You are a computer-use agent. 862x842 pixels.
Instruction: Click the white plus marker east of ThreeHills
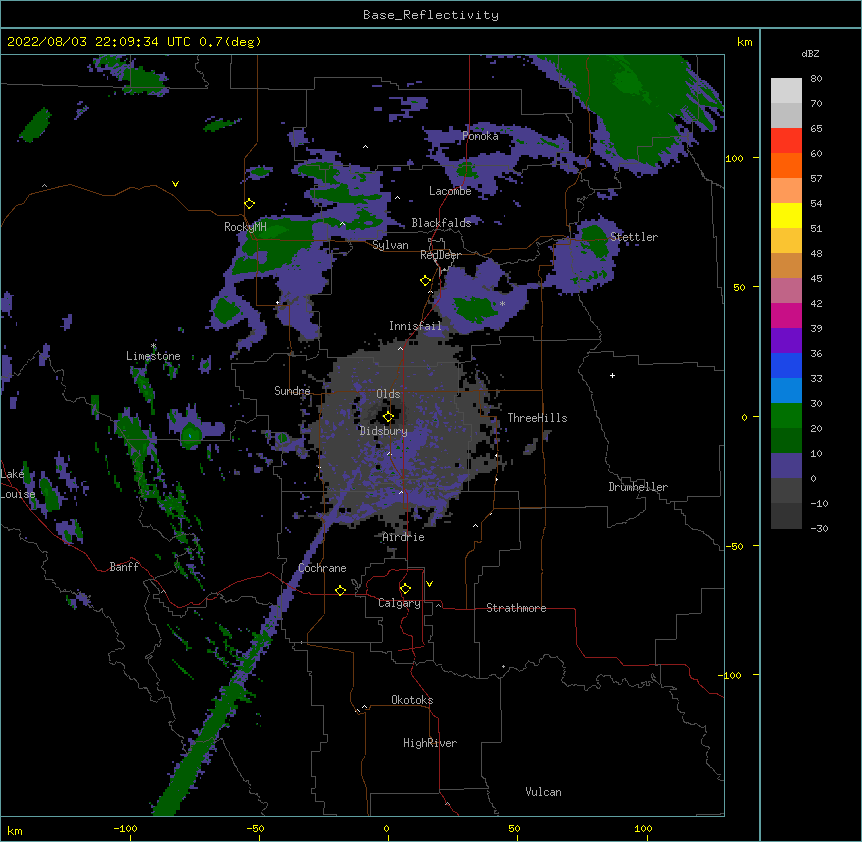[x=612, y=375]
